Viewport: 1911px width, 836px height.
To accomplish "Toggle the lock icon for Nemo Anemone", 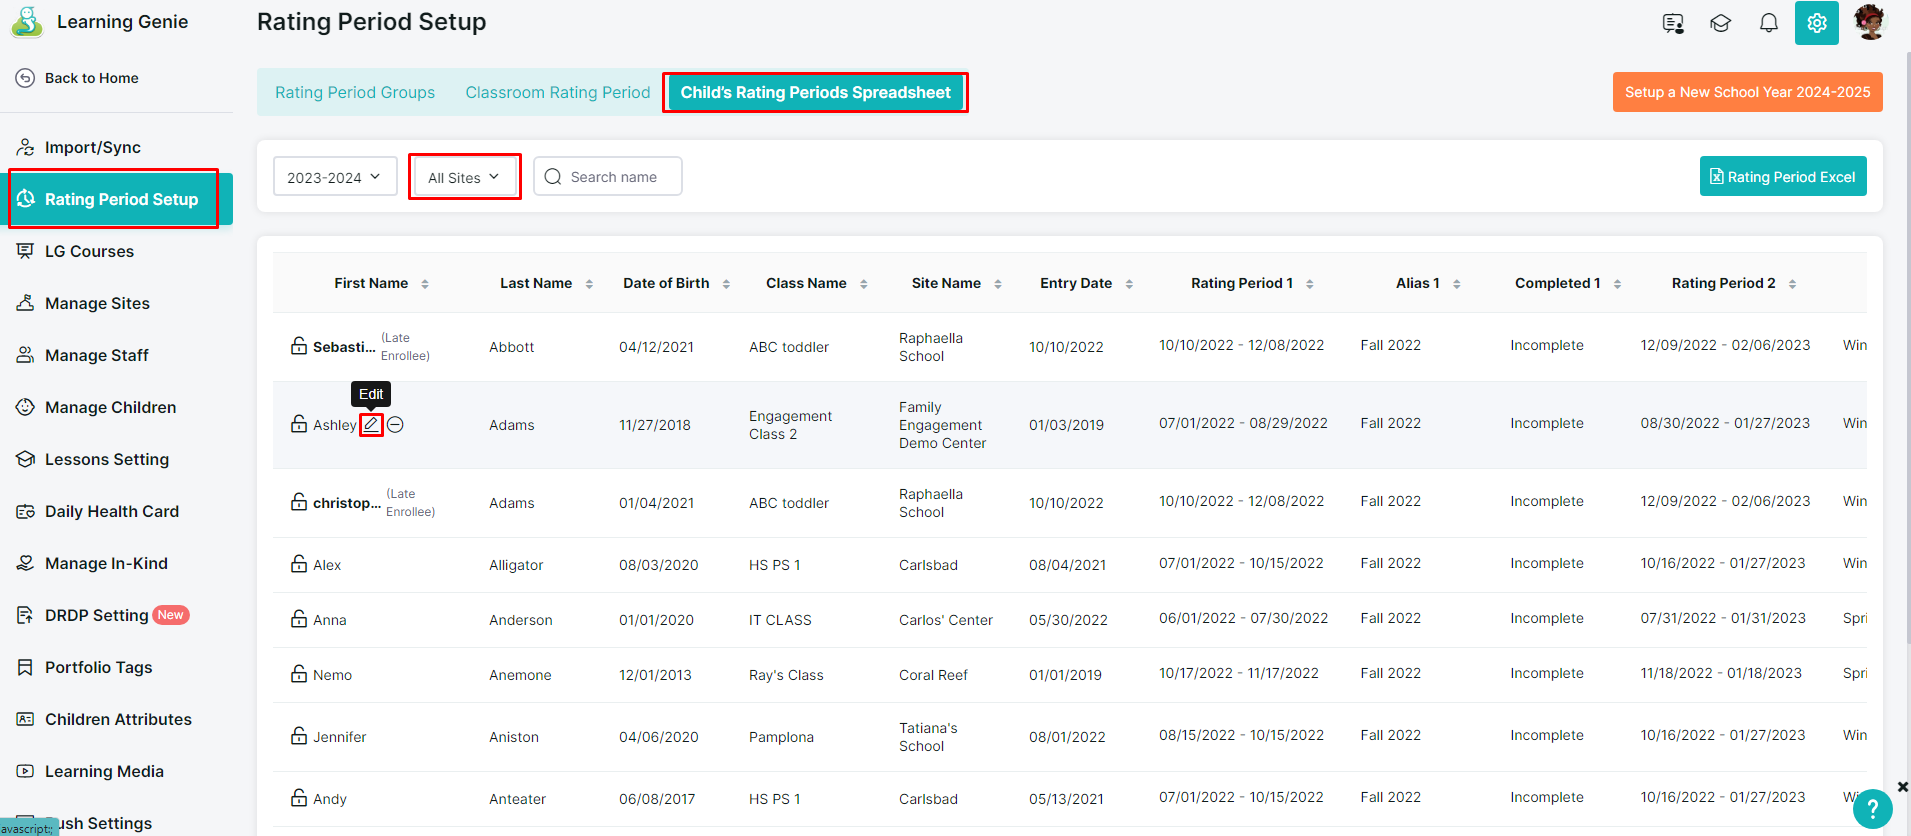I will click(x=299, y=674).
